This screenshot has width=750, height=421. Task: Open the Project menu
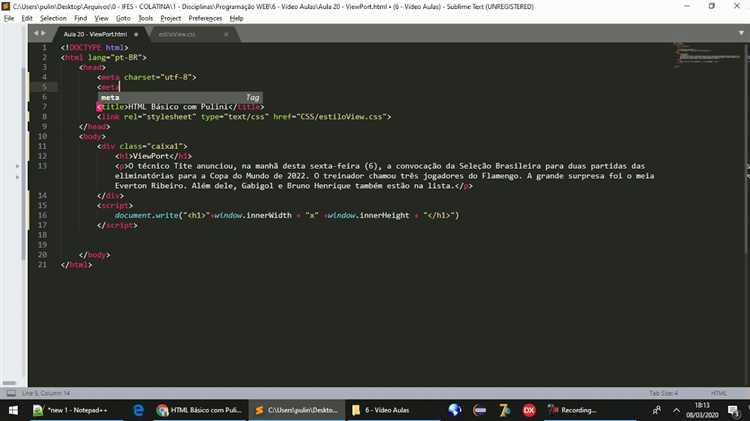tap(171, 18)
